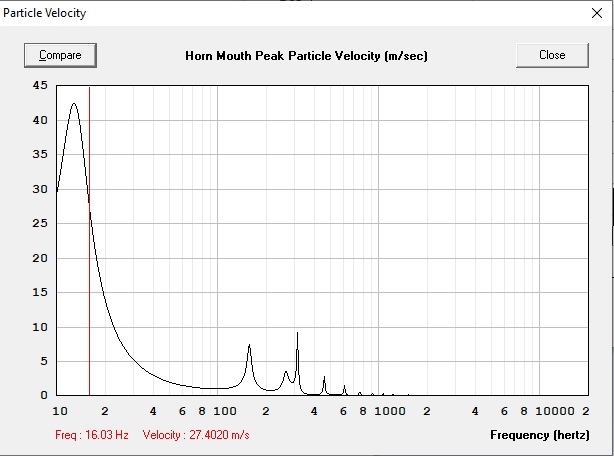This screenshot has width=614, height=456.
Task: Click the 25 value on vertical axis
Action: [40, 223]
